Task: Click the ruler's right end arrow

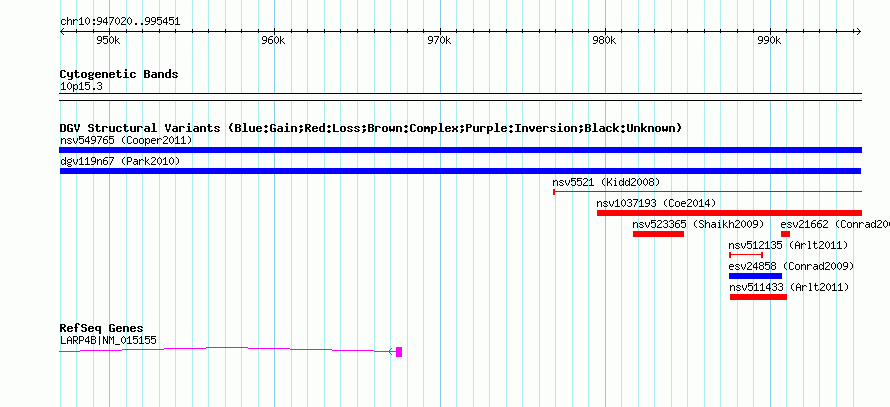Action: tap(858, 32)
